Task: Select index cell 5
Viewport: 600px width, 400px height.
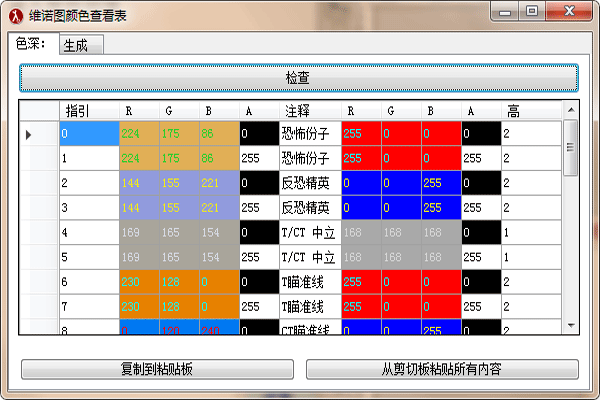Action: 89,257
